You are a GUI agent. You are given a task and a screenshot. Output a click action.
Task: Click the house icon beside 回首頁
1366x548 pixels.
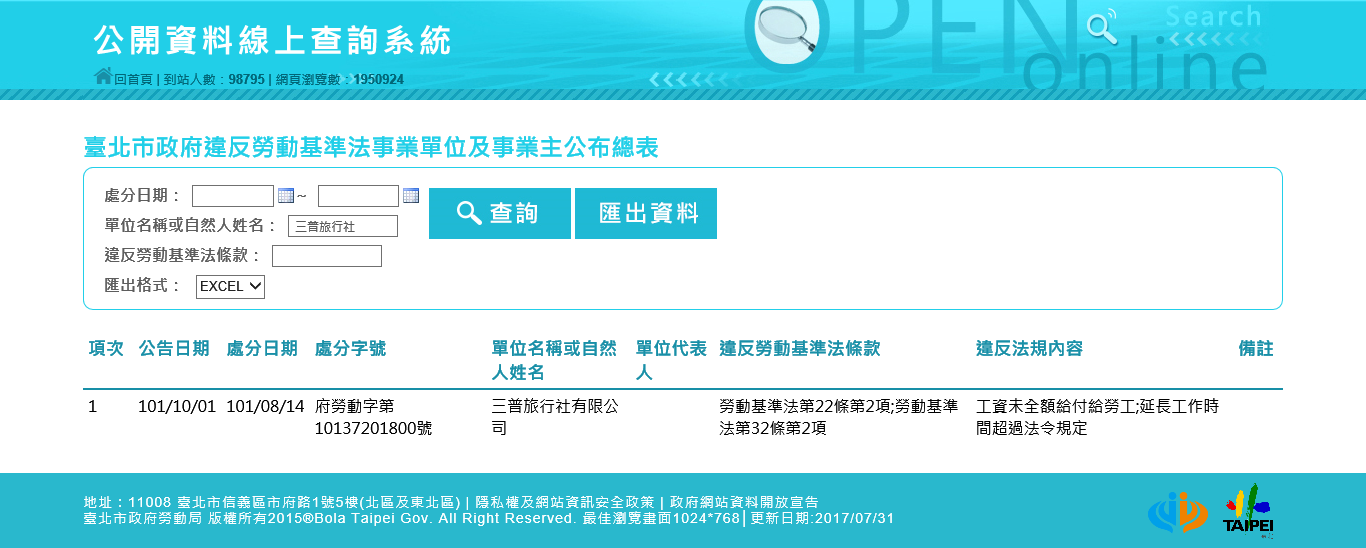[102, 76]
